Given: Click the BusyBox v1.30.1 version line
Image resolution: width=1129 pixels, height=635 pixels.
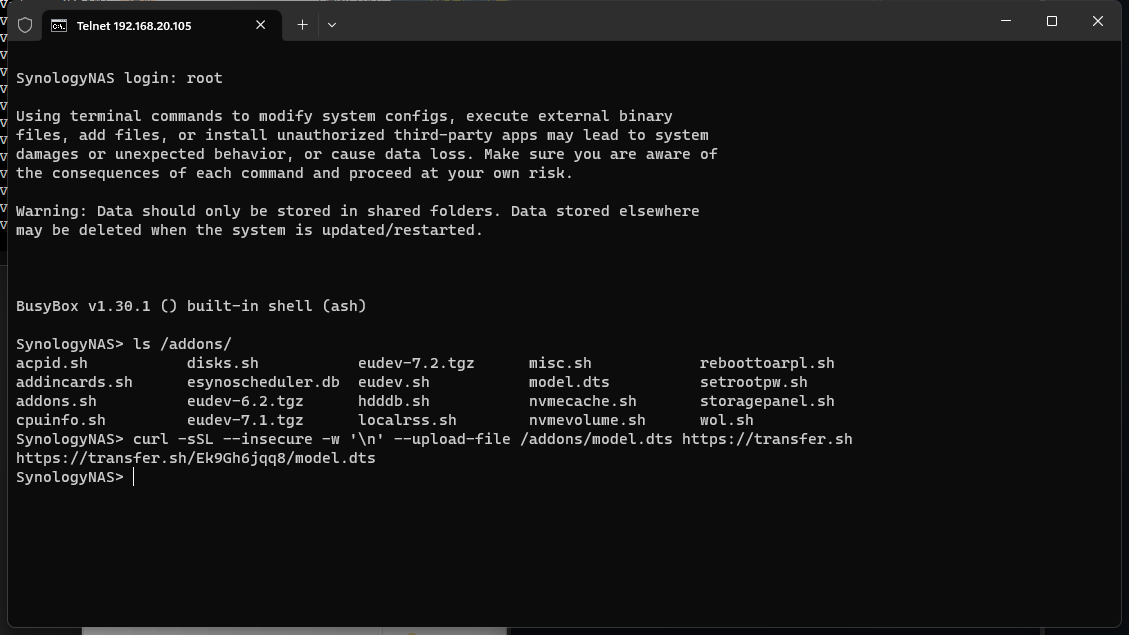Looking at the screenshot, I should (x=191, y=306).
